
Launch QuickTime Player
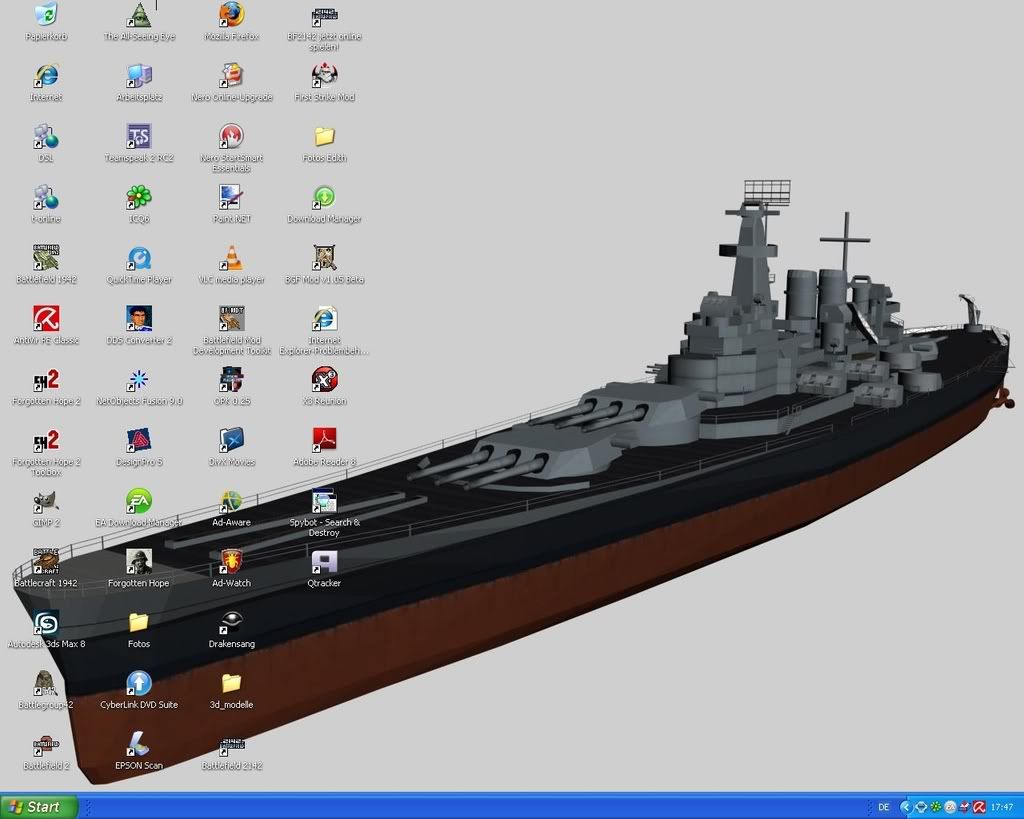coord(138,259)
